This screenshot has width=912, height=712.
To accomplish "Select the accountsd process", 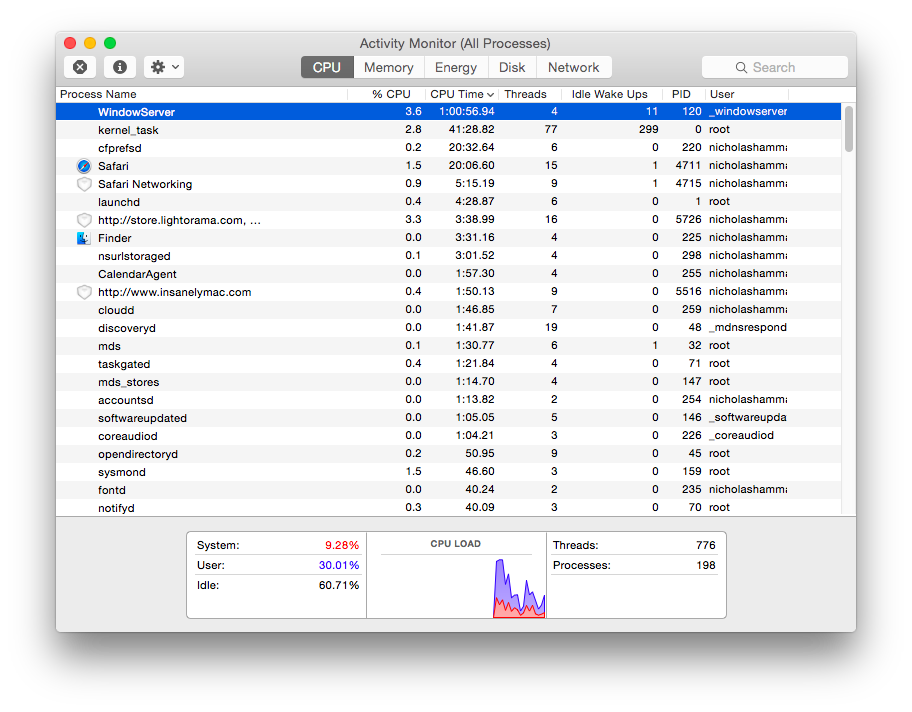I will pos(448,400).
